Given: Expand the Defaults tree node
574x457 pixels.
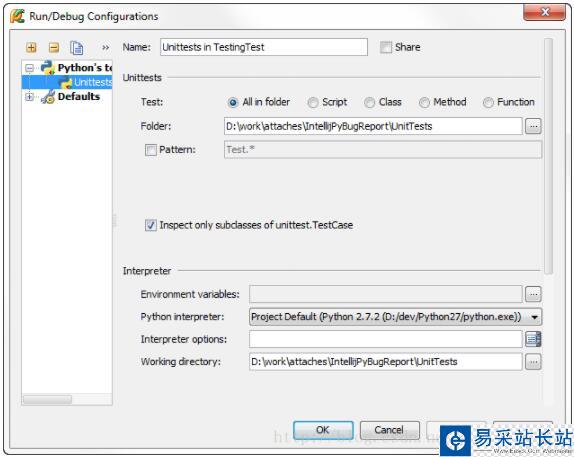Looking at the screenshot, I should pos(29,97).
